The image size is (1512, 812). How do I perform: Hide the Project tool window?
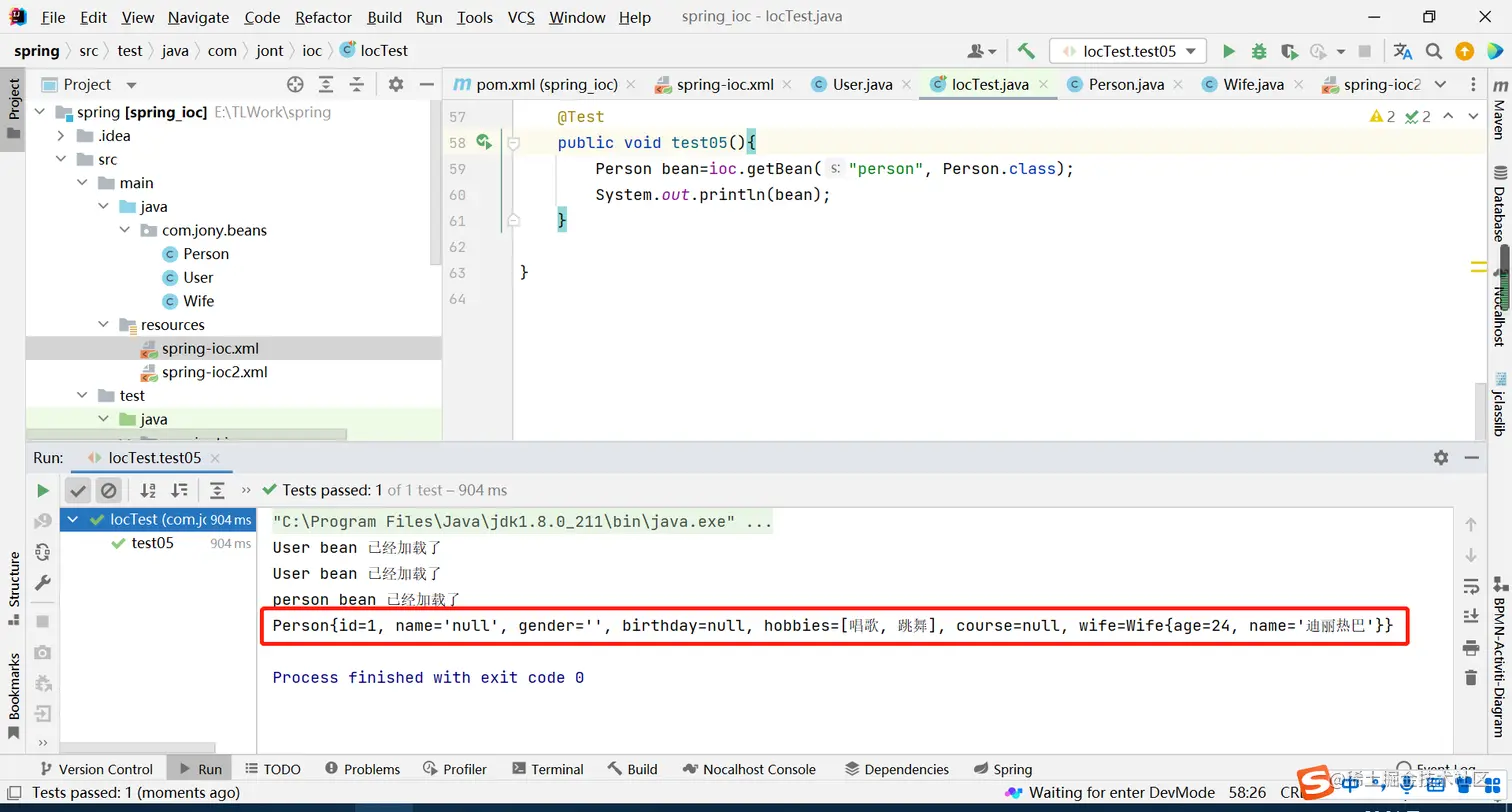click(427, 85)
